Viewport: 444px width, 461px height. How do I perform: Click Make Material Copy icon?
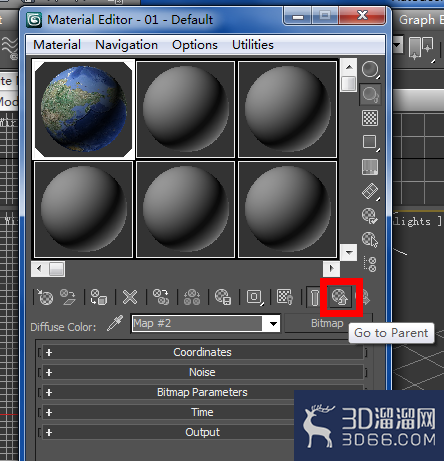pyautogui.click(x=161, y=297)
